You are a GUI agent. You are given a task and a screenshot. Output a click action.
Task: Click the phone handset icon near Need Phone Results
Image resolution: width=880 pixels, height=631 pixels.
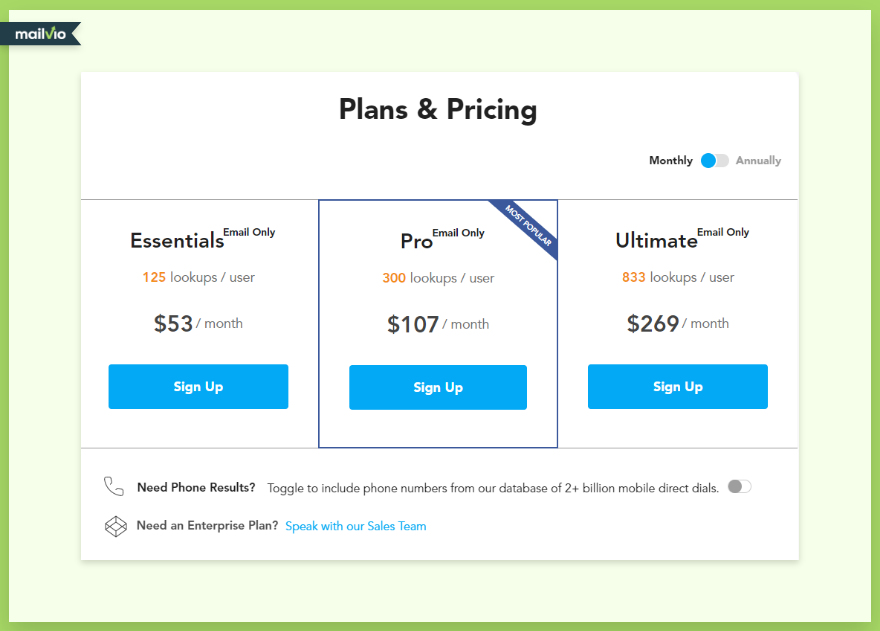click(x=113, y=487)
